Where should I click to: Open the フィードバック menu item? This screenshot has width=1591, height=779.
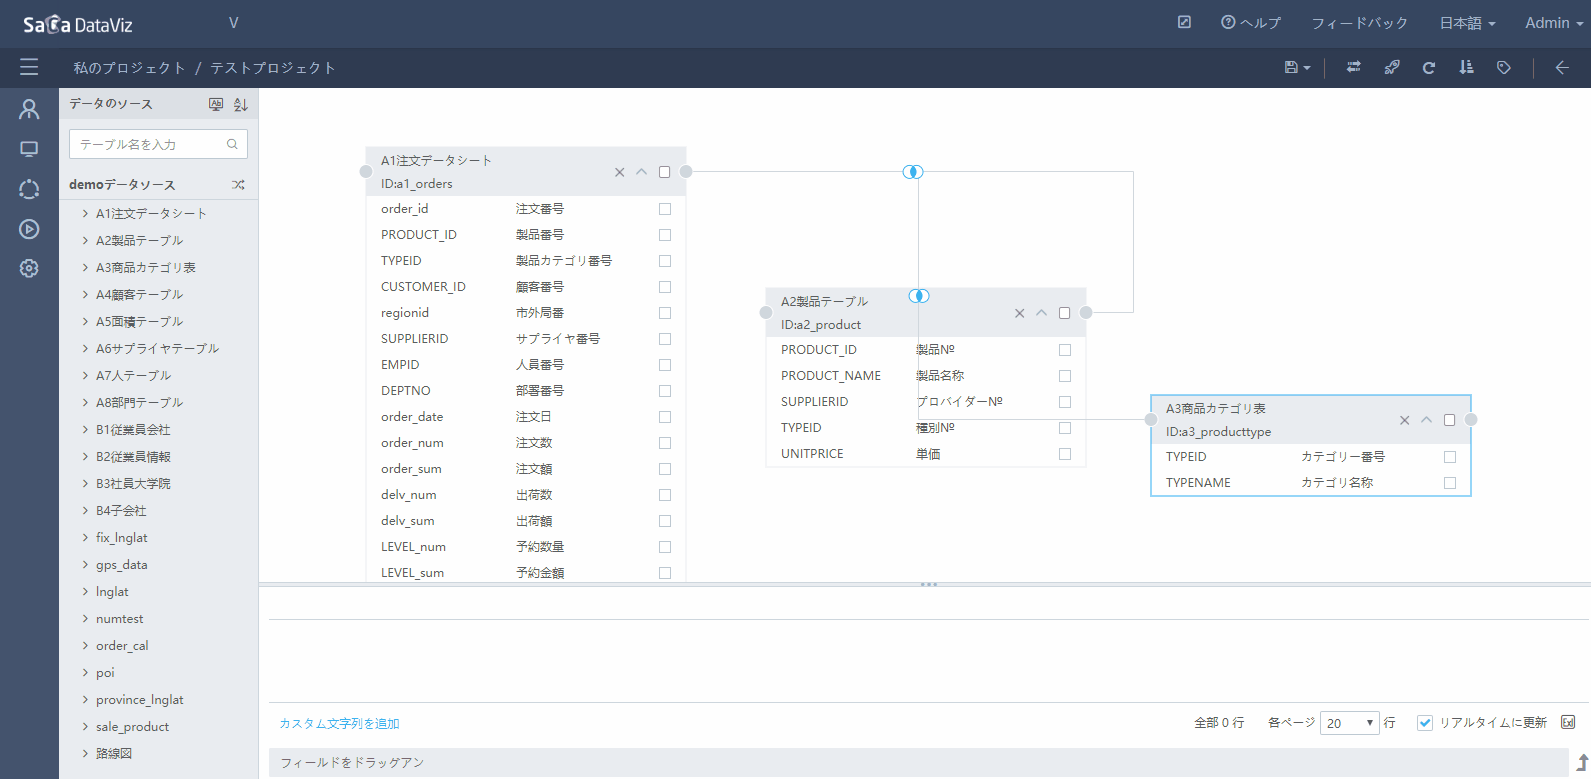[x=1359, y=23]
